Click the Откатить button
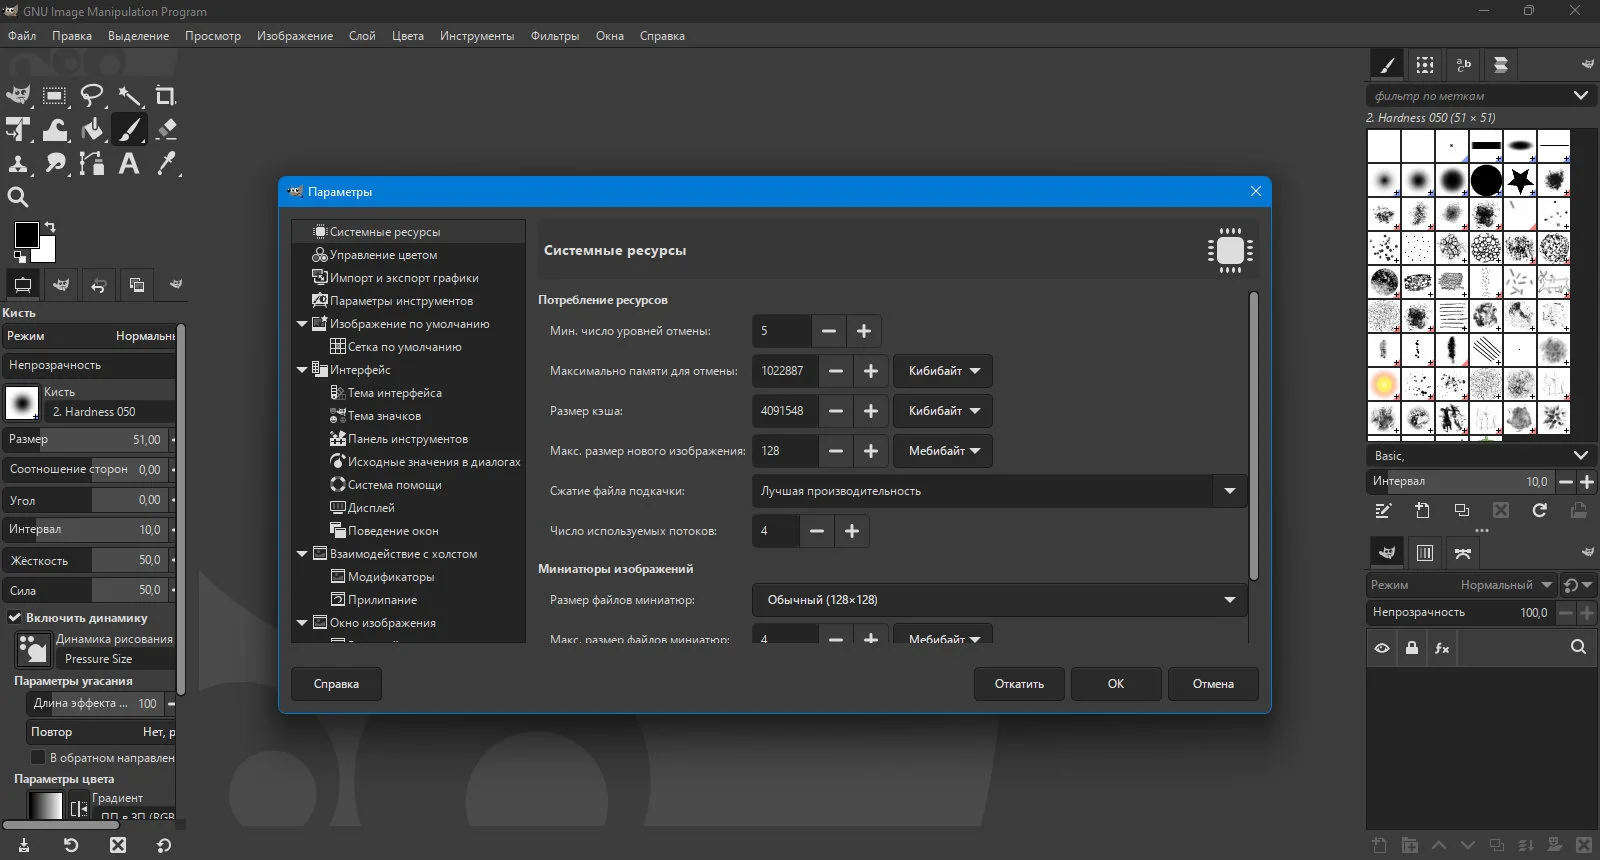Screen dimensions: 1600x860 (x=1019, y=684)
